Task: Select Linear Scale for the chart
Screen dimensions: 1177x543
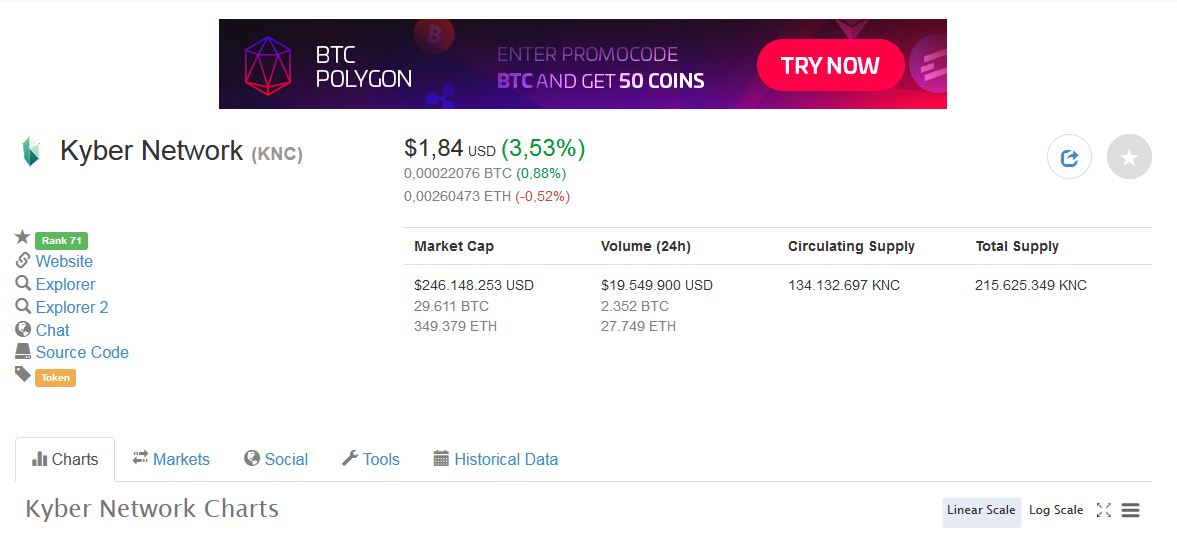Action: click(x=981, y=510)
